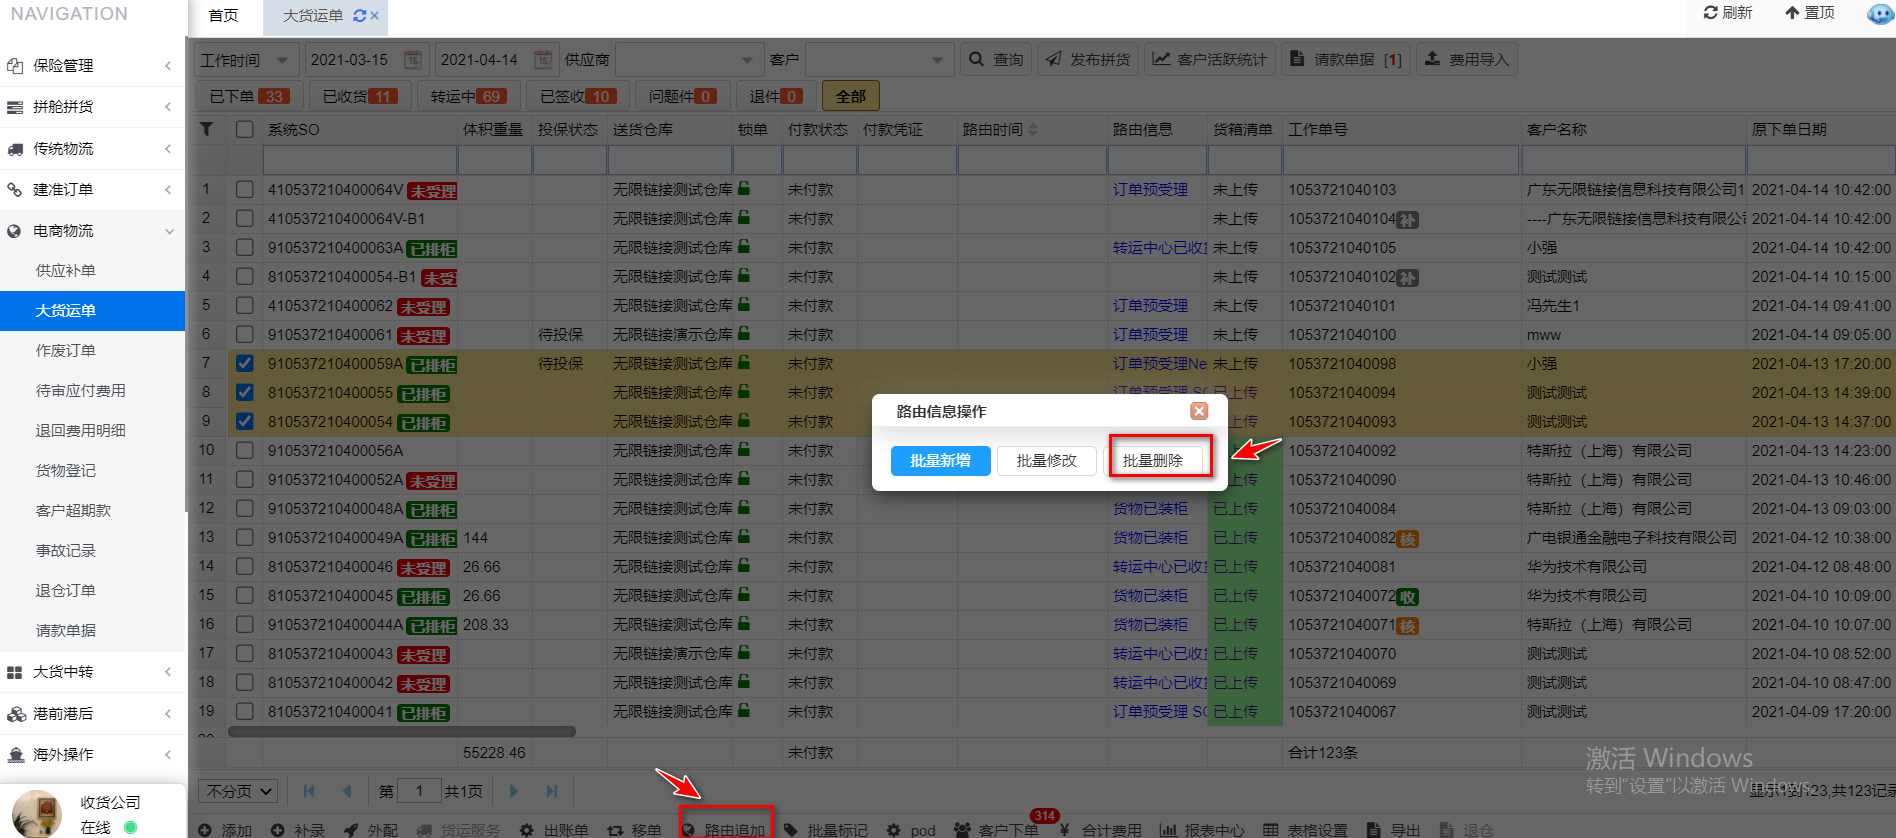
Task: Uncheck the checkbox for row 7
Action: pos(245,363)
